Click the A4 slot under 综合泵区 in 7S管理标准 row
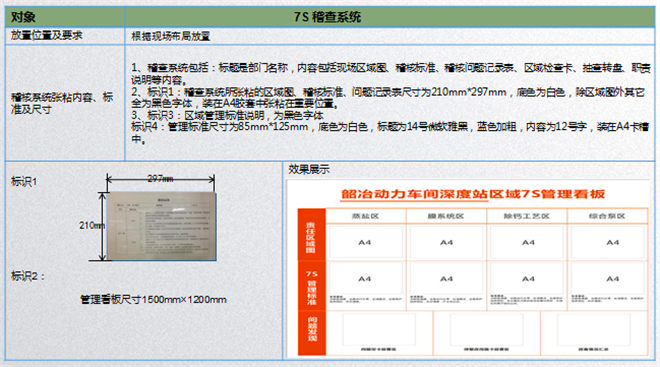This screenshot has width=660, height=367. 608,279
